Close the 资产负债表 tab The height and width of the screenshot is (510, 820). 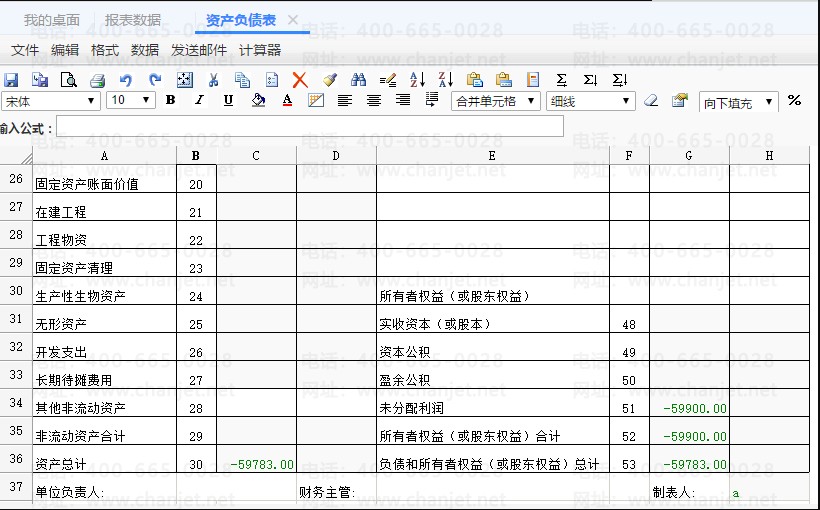293,20
